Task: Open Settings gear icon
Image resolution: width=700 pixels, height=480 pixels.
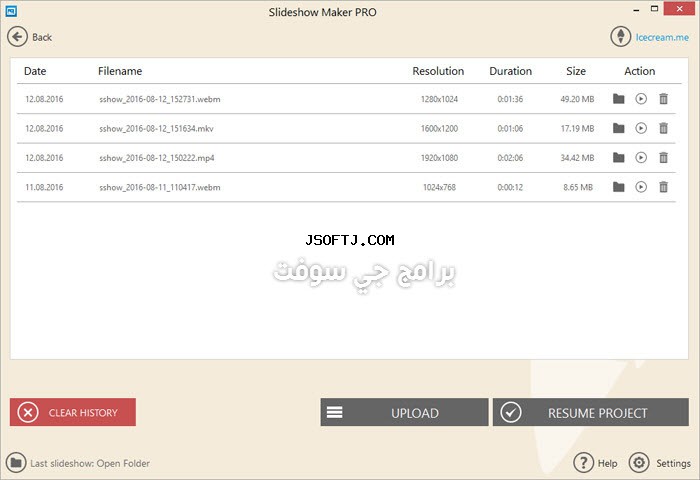Action: (x=639, y=463)
